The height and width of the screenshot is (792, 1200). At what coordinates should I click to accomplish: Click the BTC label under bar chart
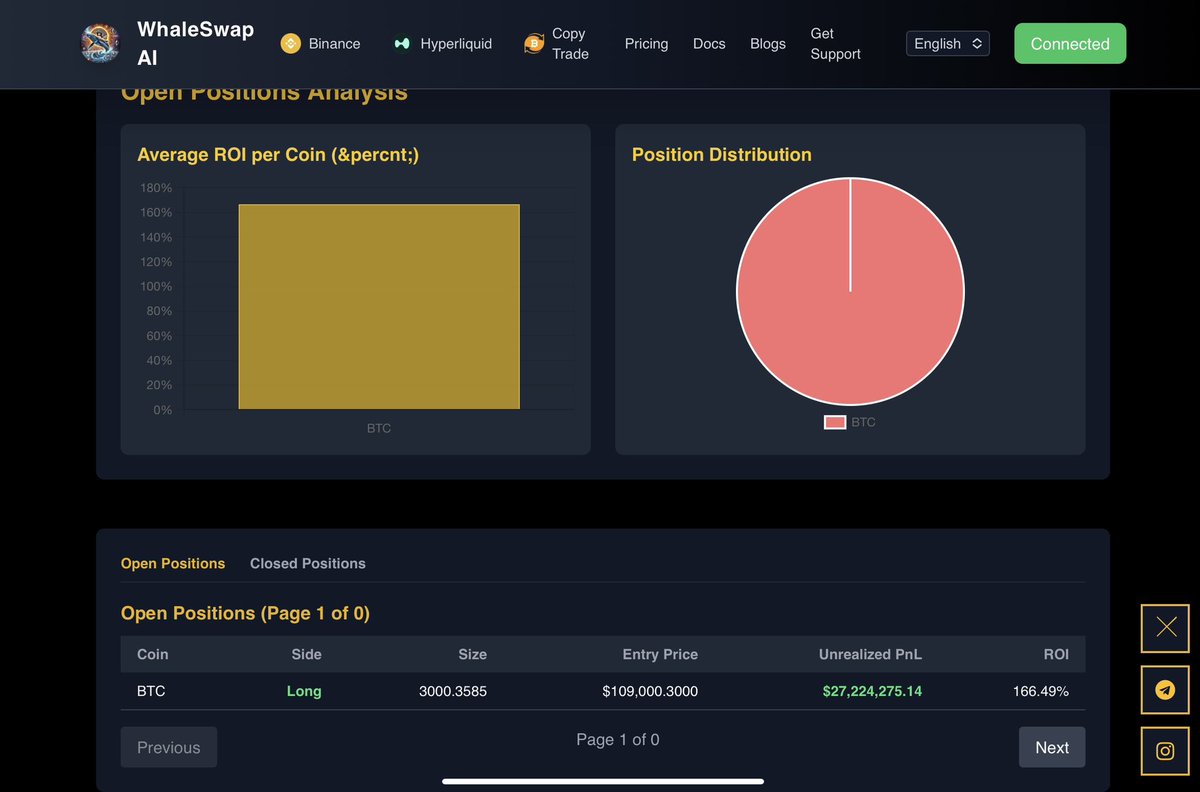point(379,428)
